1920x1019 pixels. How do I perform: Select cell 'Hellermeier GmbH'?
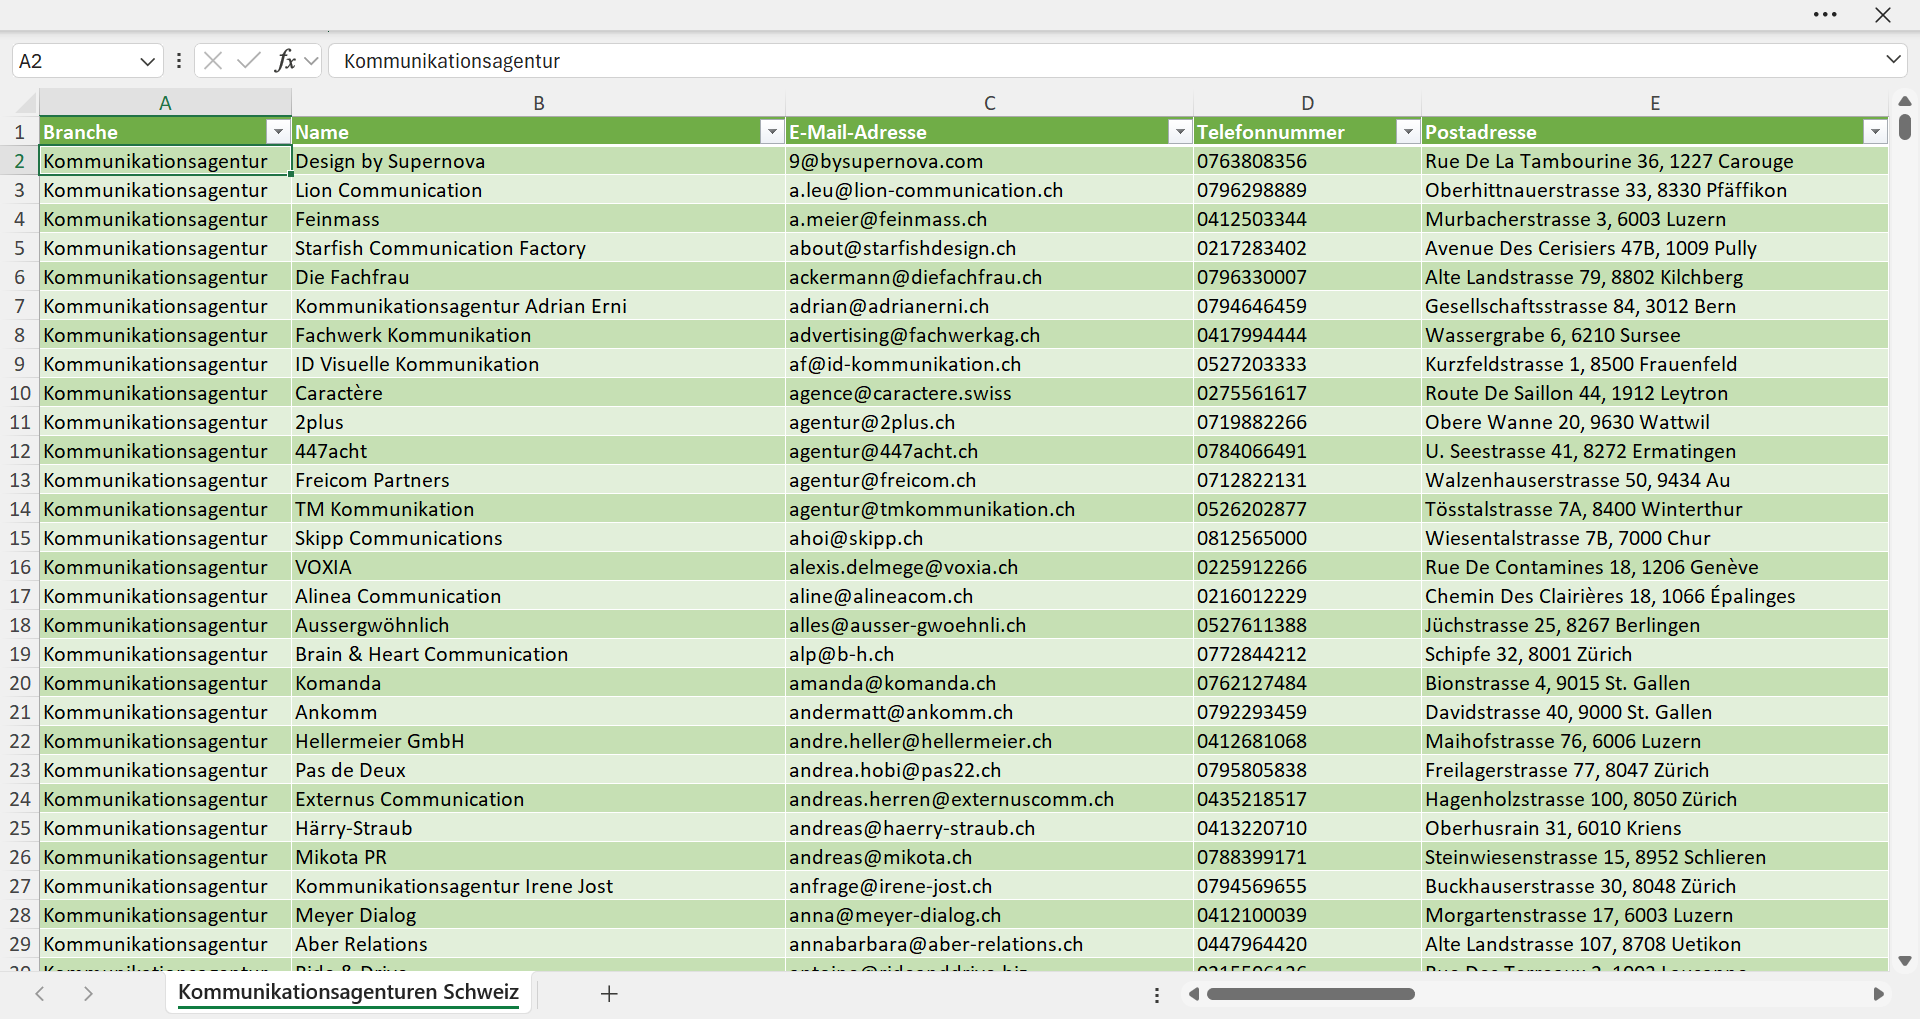pyautogui.click(x=538, y=741)
